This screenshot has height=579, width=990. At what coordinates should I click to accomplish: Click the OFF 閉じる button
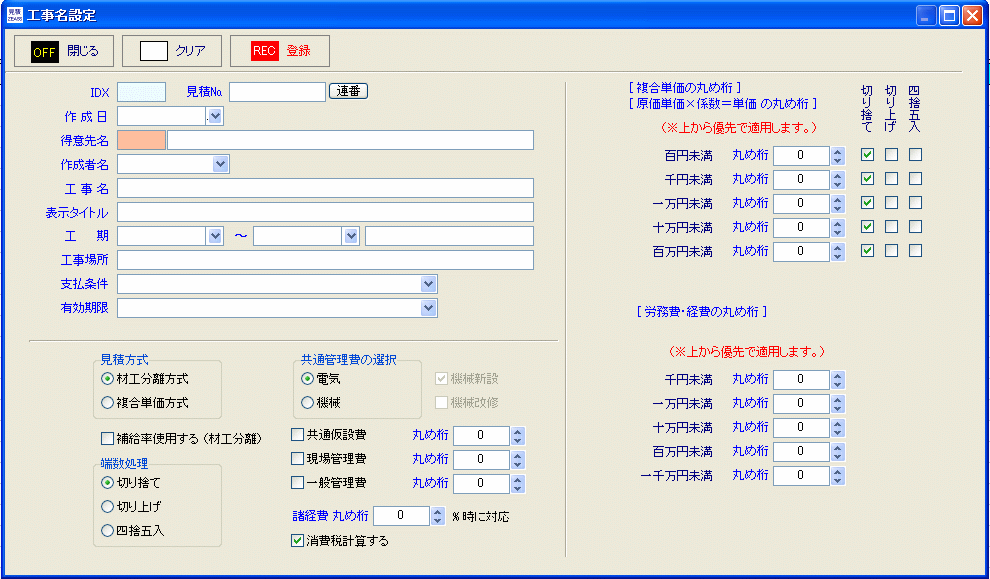(62, 50)
